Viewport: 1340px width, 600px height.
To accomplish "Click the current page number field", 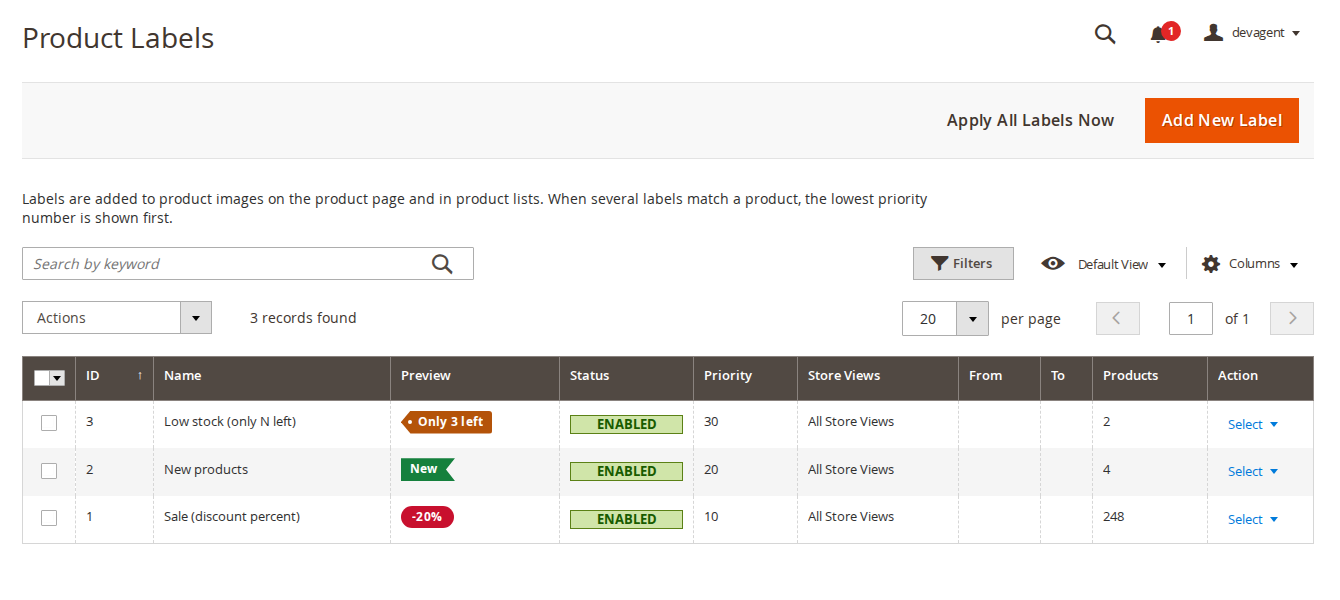I will pyautogui.click(x=1191, y=319).
